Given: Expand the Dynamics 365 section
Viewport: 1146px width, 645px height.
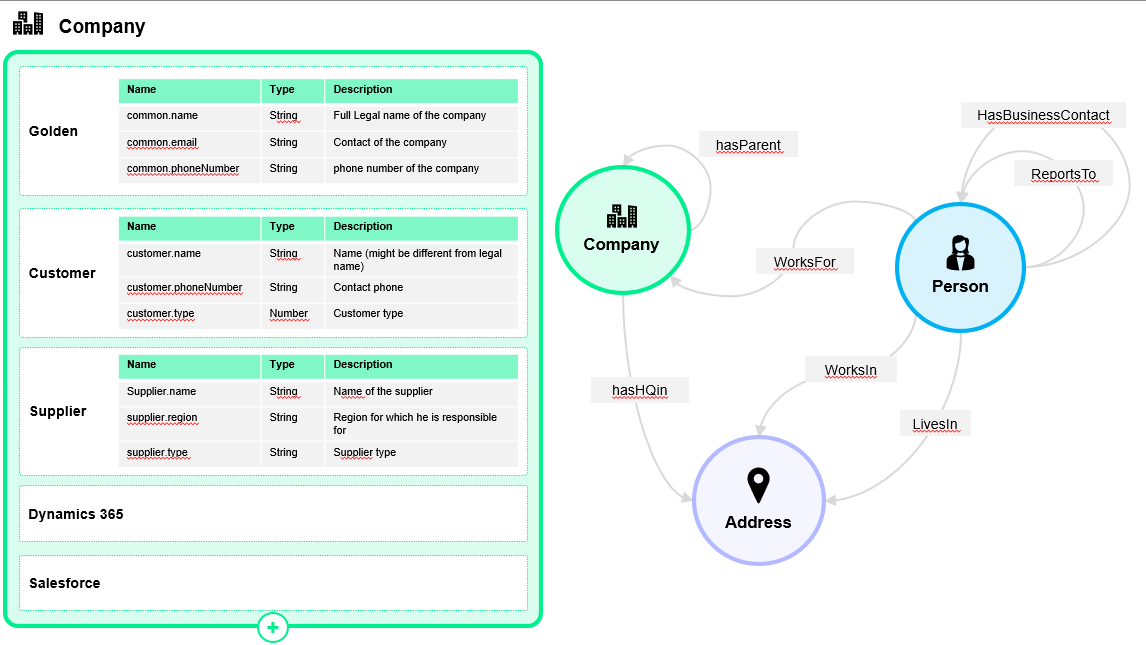Looking at the screenshot, I should [x=76, y=514].
